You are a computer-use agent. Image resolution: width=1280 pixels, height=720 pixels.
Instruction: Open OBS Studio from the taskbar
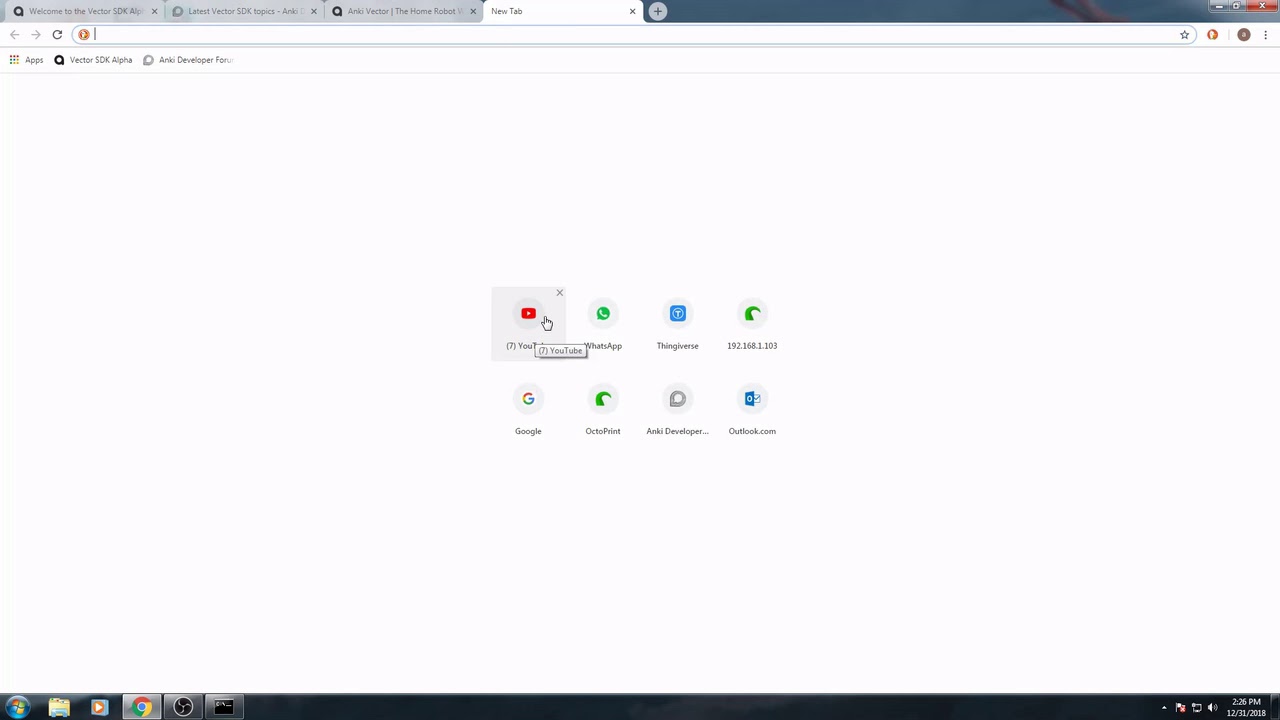point(183,707)
